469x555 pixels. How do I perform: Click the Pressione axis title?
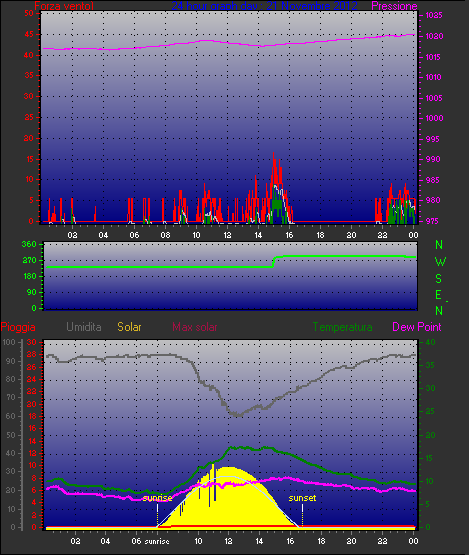tap(394, 6)
